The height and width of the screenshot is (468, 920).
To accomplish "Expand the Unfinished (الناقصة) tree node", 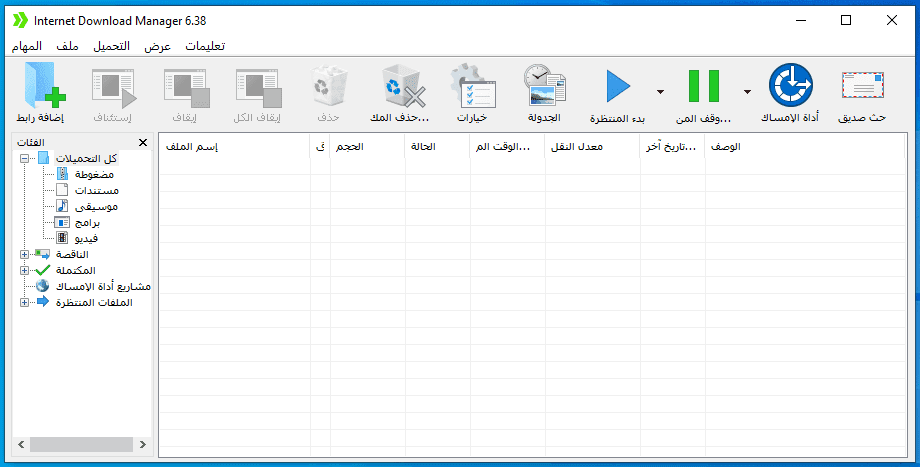I will click(x=24, y=255).
